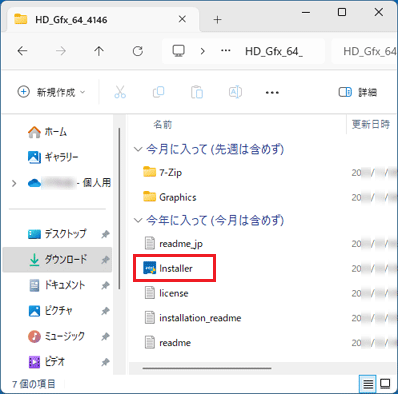Click the 7-Zip folder icon

coord(150,172)
